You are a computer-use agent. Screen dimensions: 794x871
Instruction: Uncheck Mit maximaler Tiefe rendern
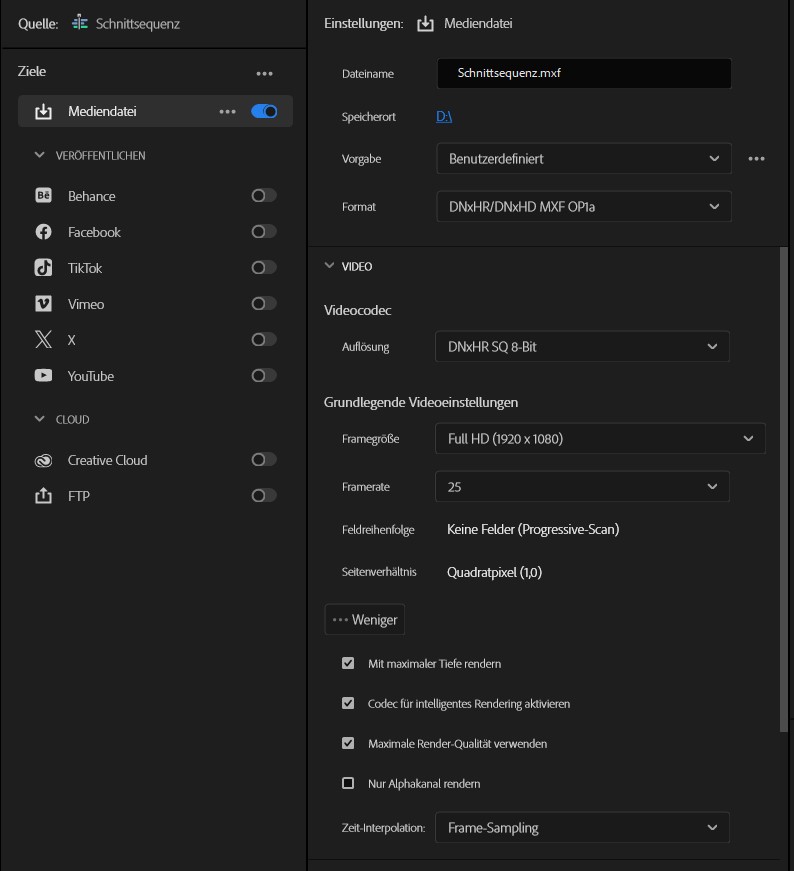click(348, 663)
